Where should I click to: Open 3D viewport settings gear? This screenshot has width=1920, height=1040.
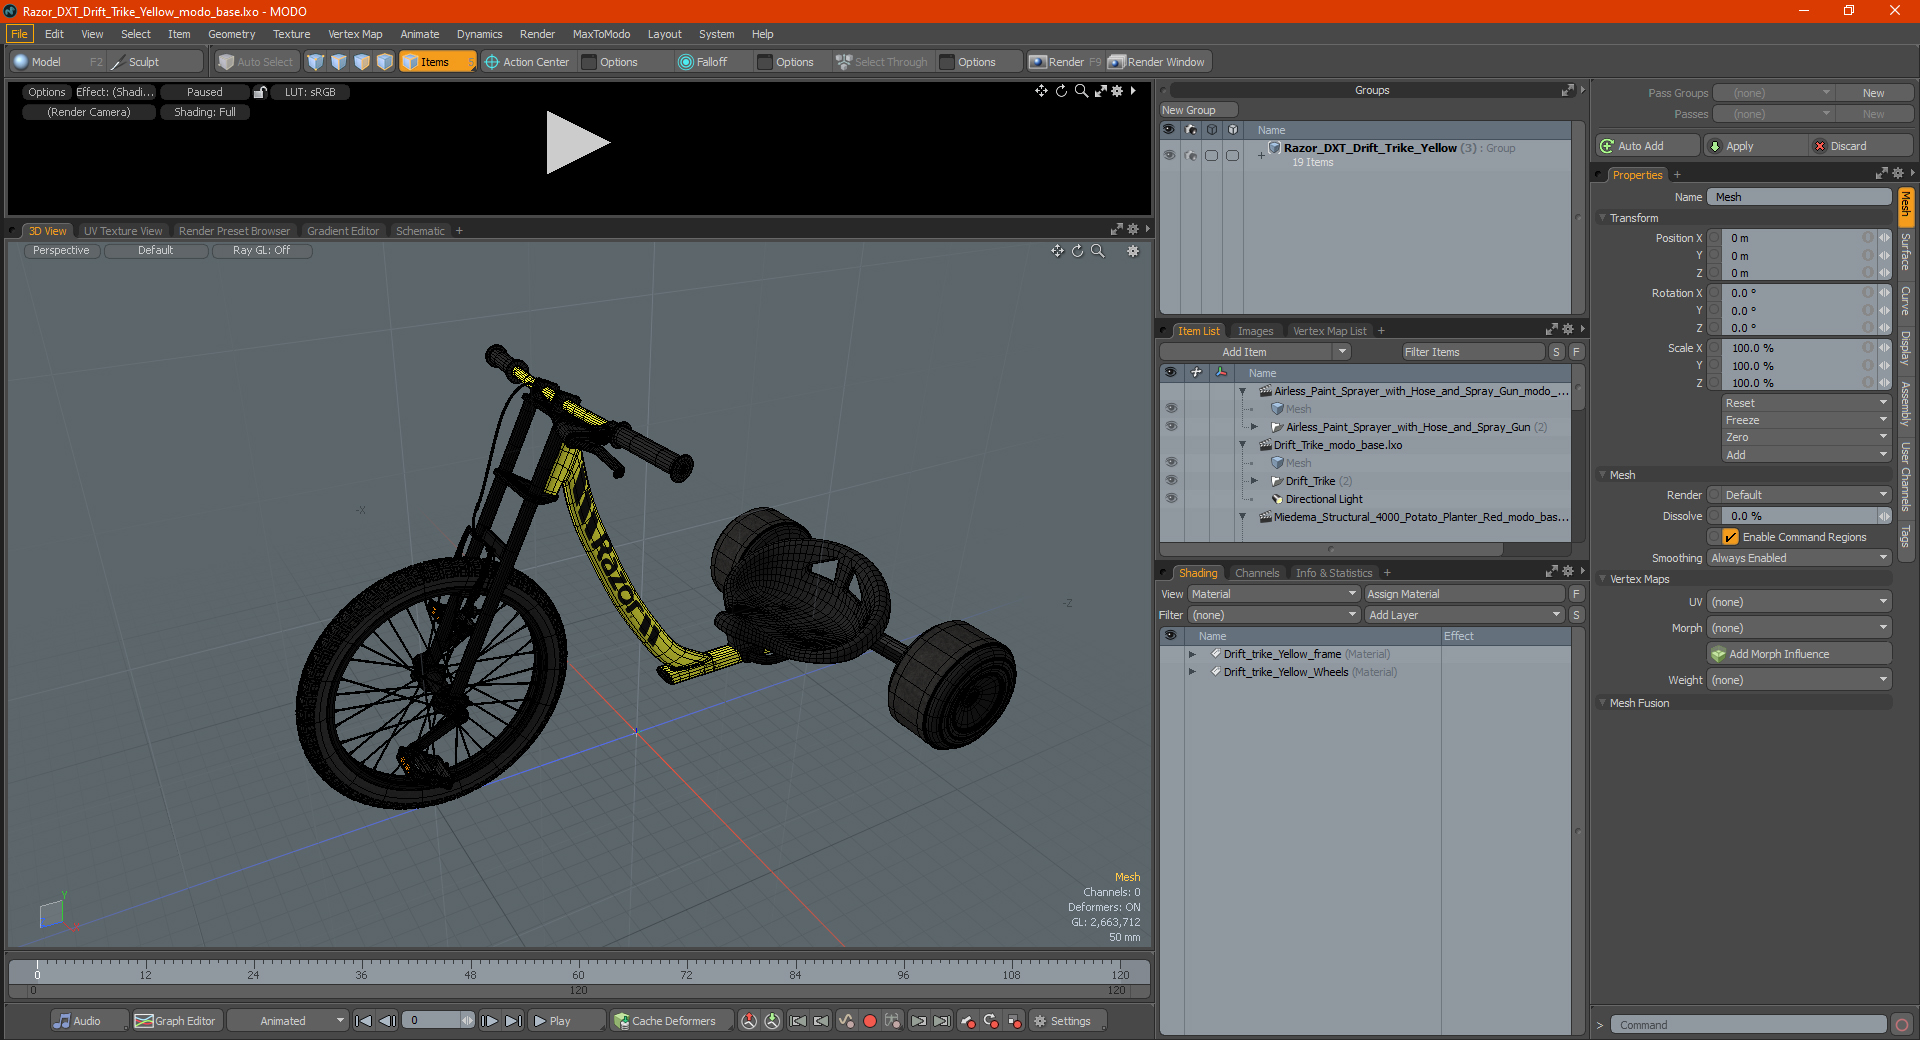(1133, 251)
